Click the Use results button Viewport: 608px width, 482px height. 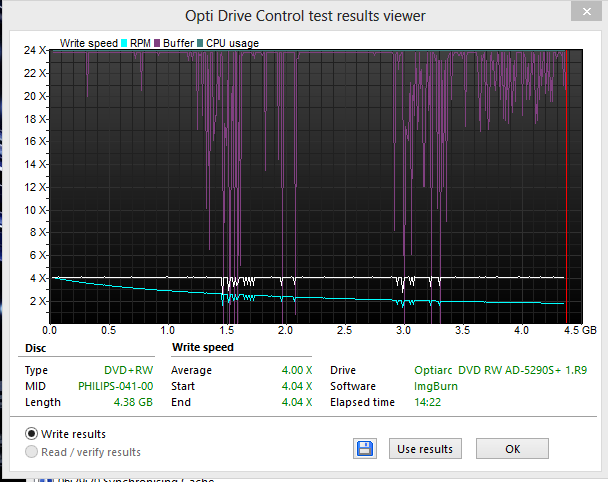[425, 449]
